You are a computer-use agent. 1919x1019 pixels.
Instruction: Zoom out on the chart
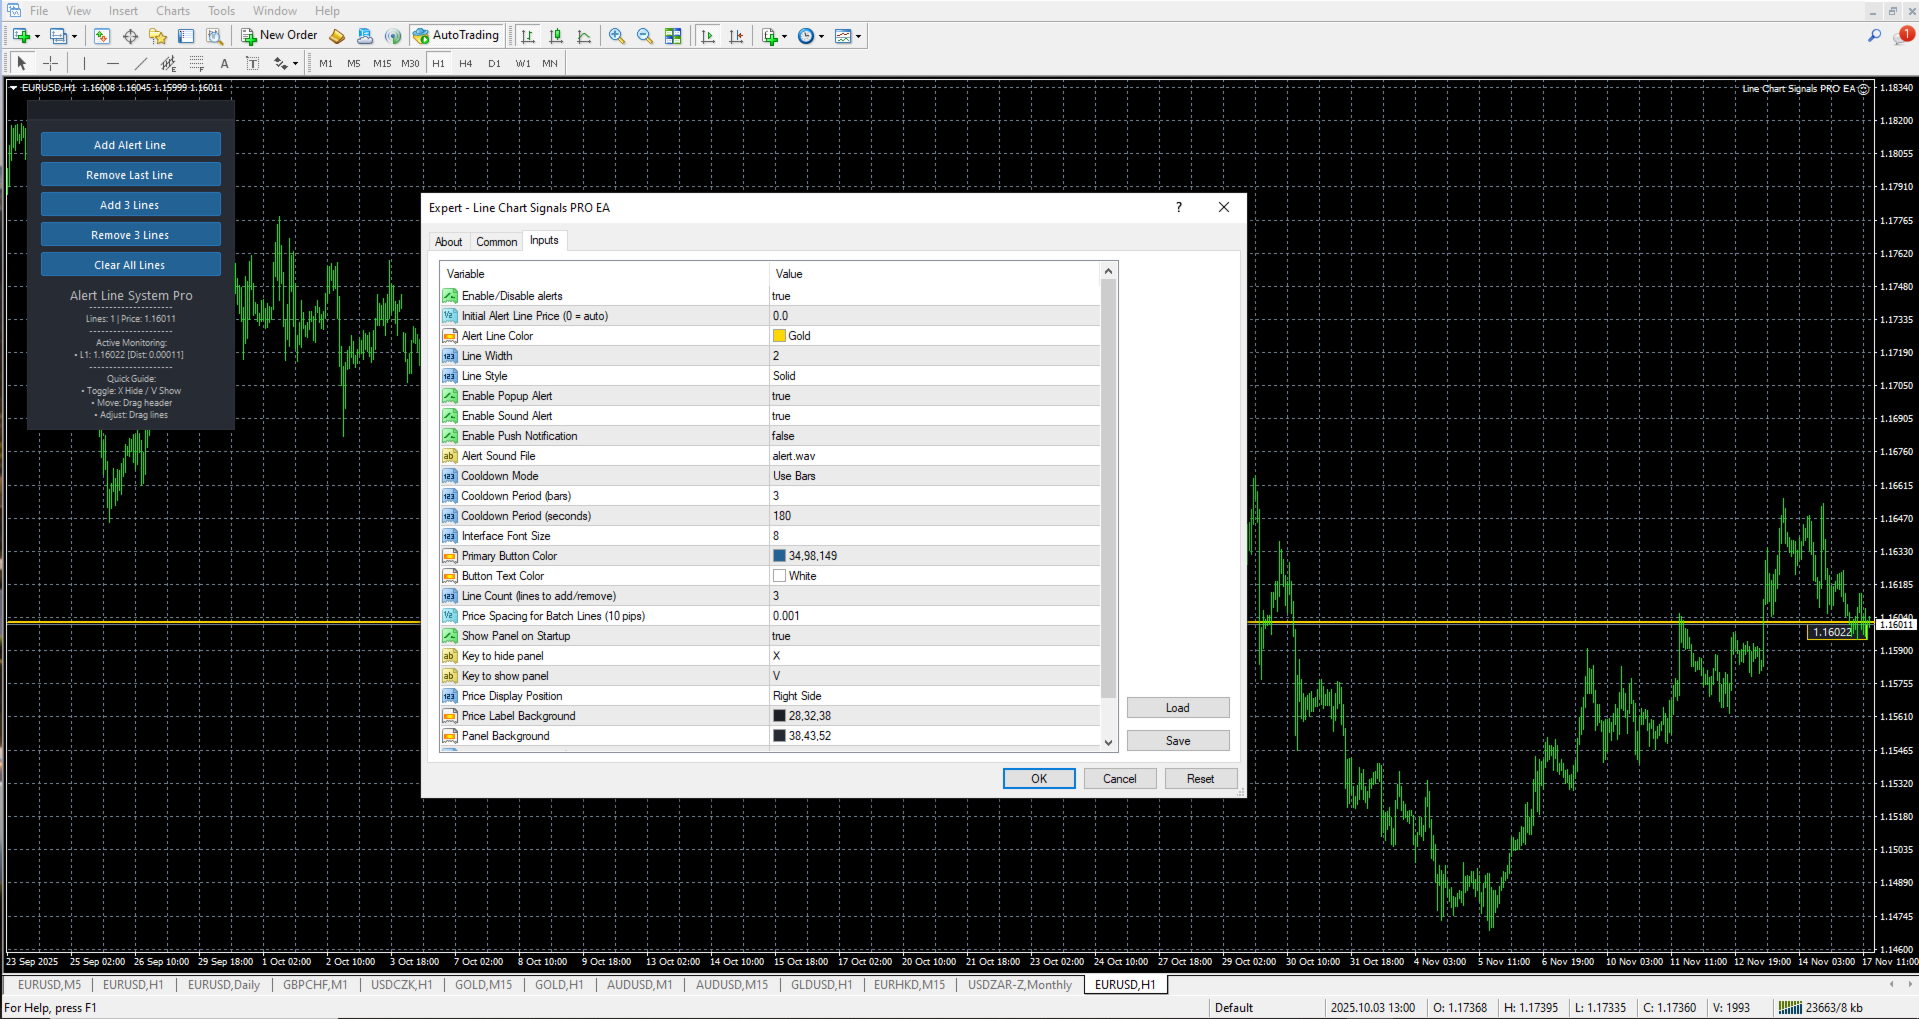645,36
